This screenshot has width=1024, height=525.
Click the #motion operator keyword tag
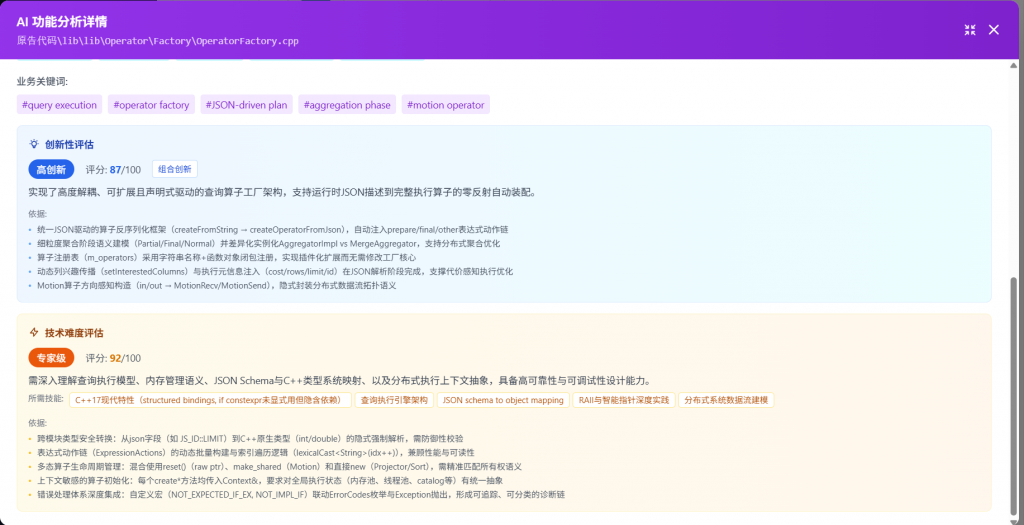[x=445, y=105]
